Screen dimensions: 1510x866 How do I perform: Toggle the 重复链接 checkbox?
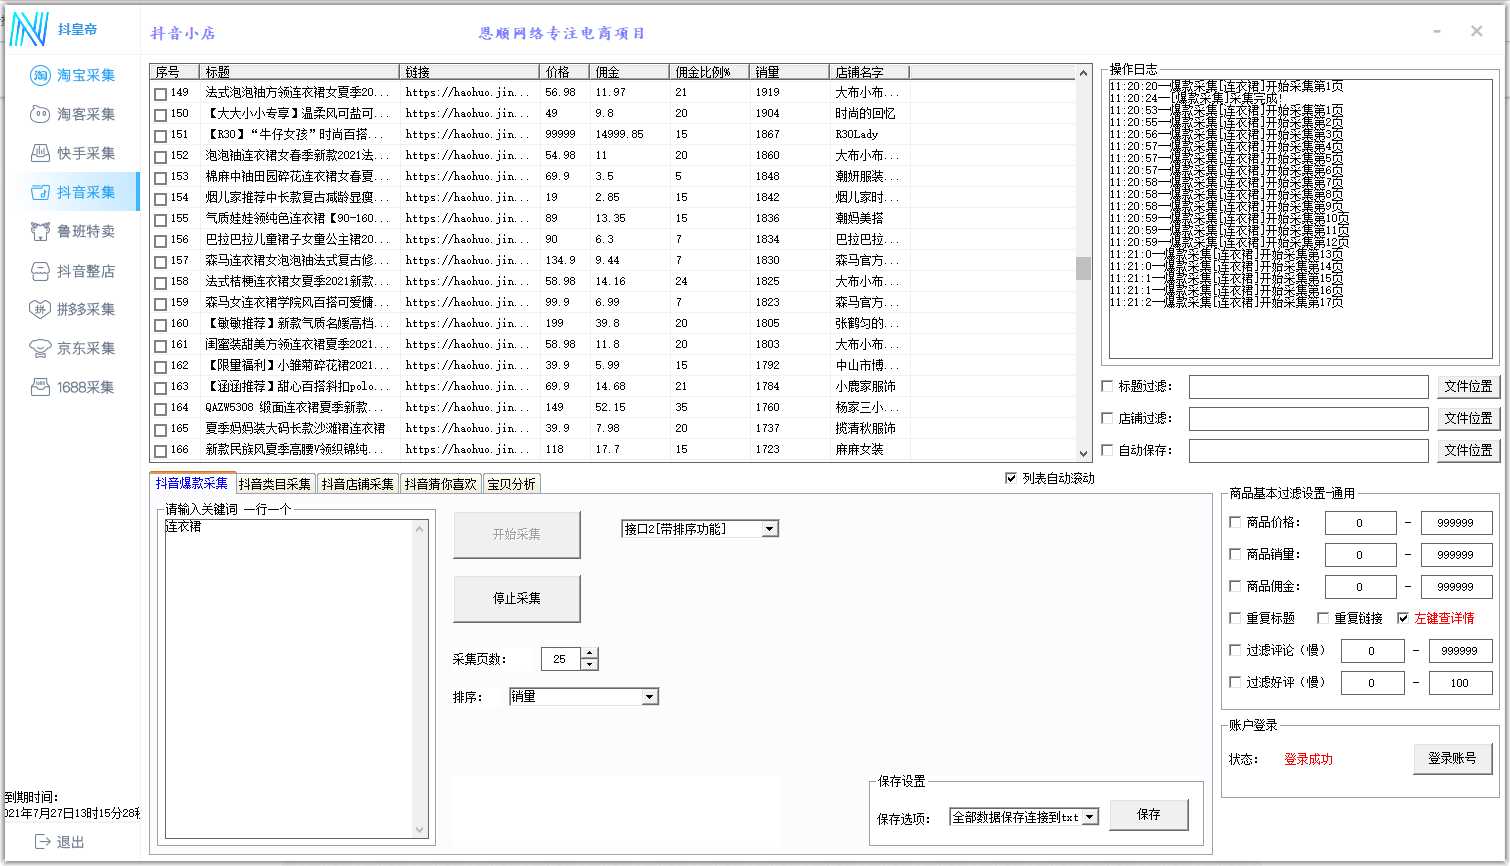(x=1323, y=618)
